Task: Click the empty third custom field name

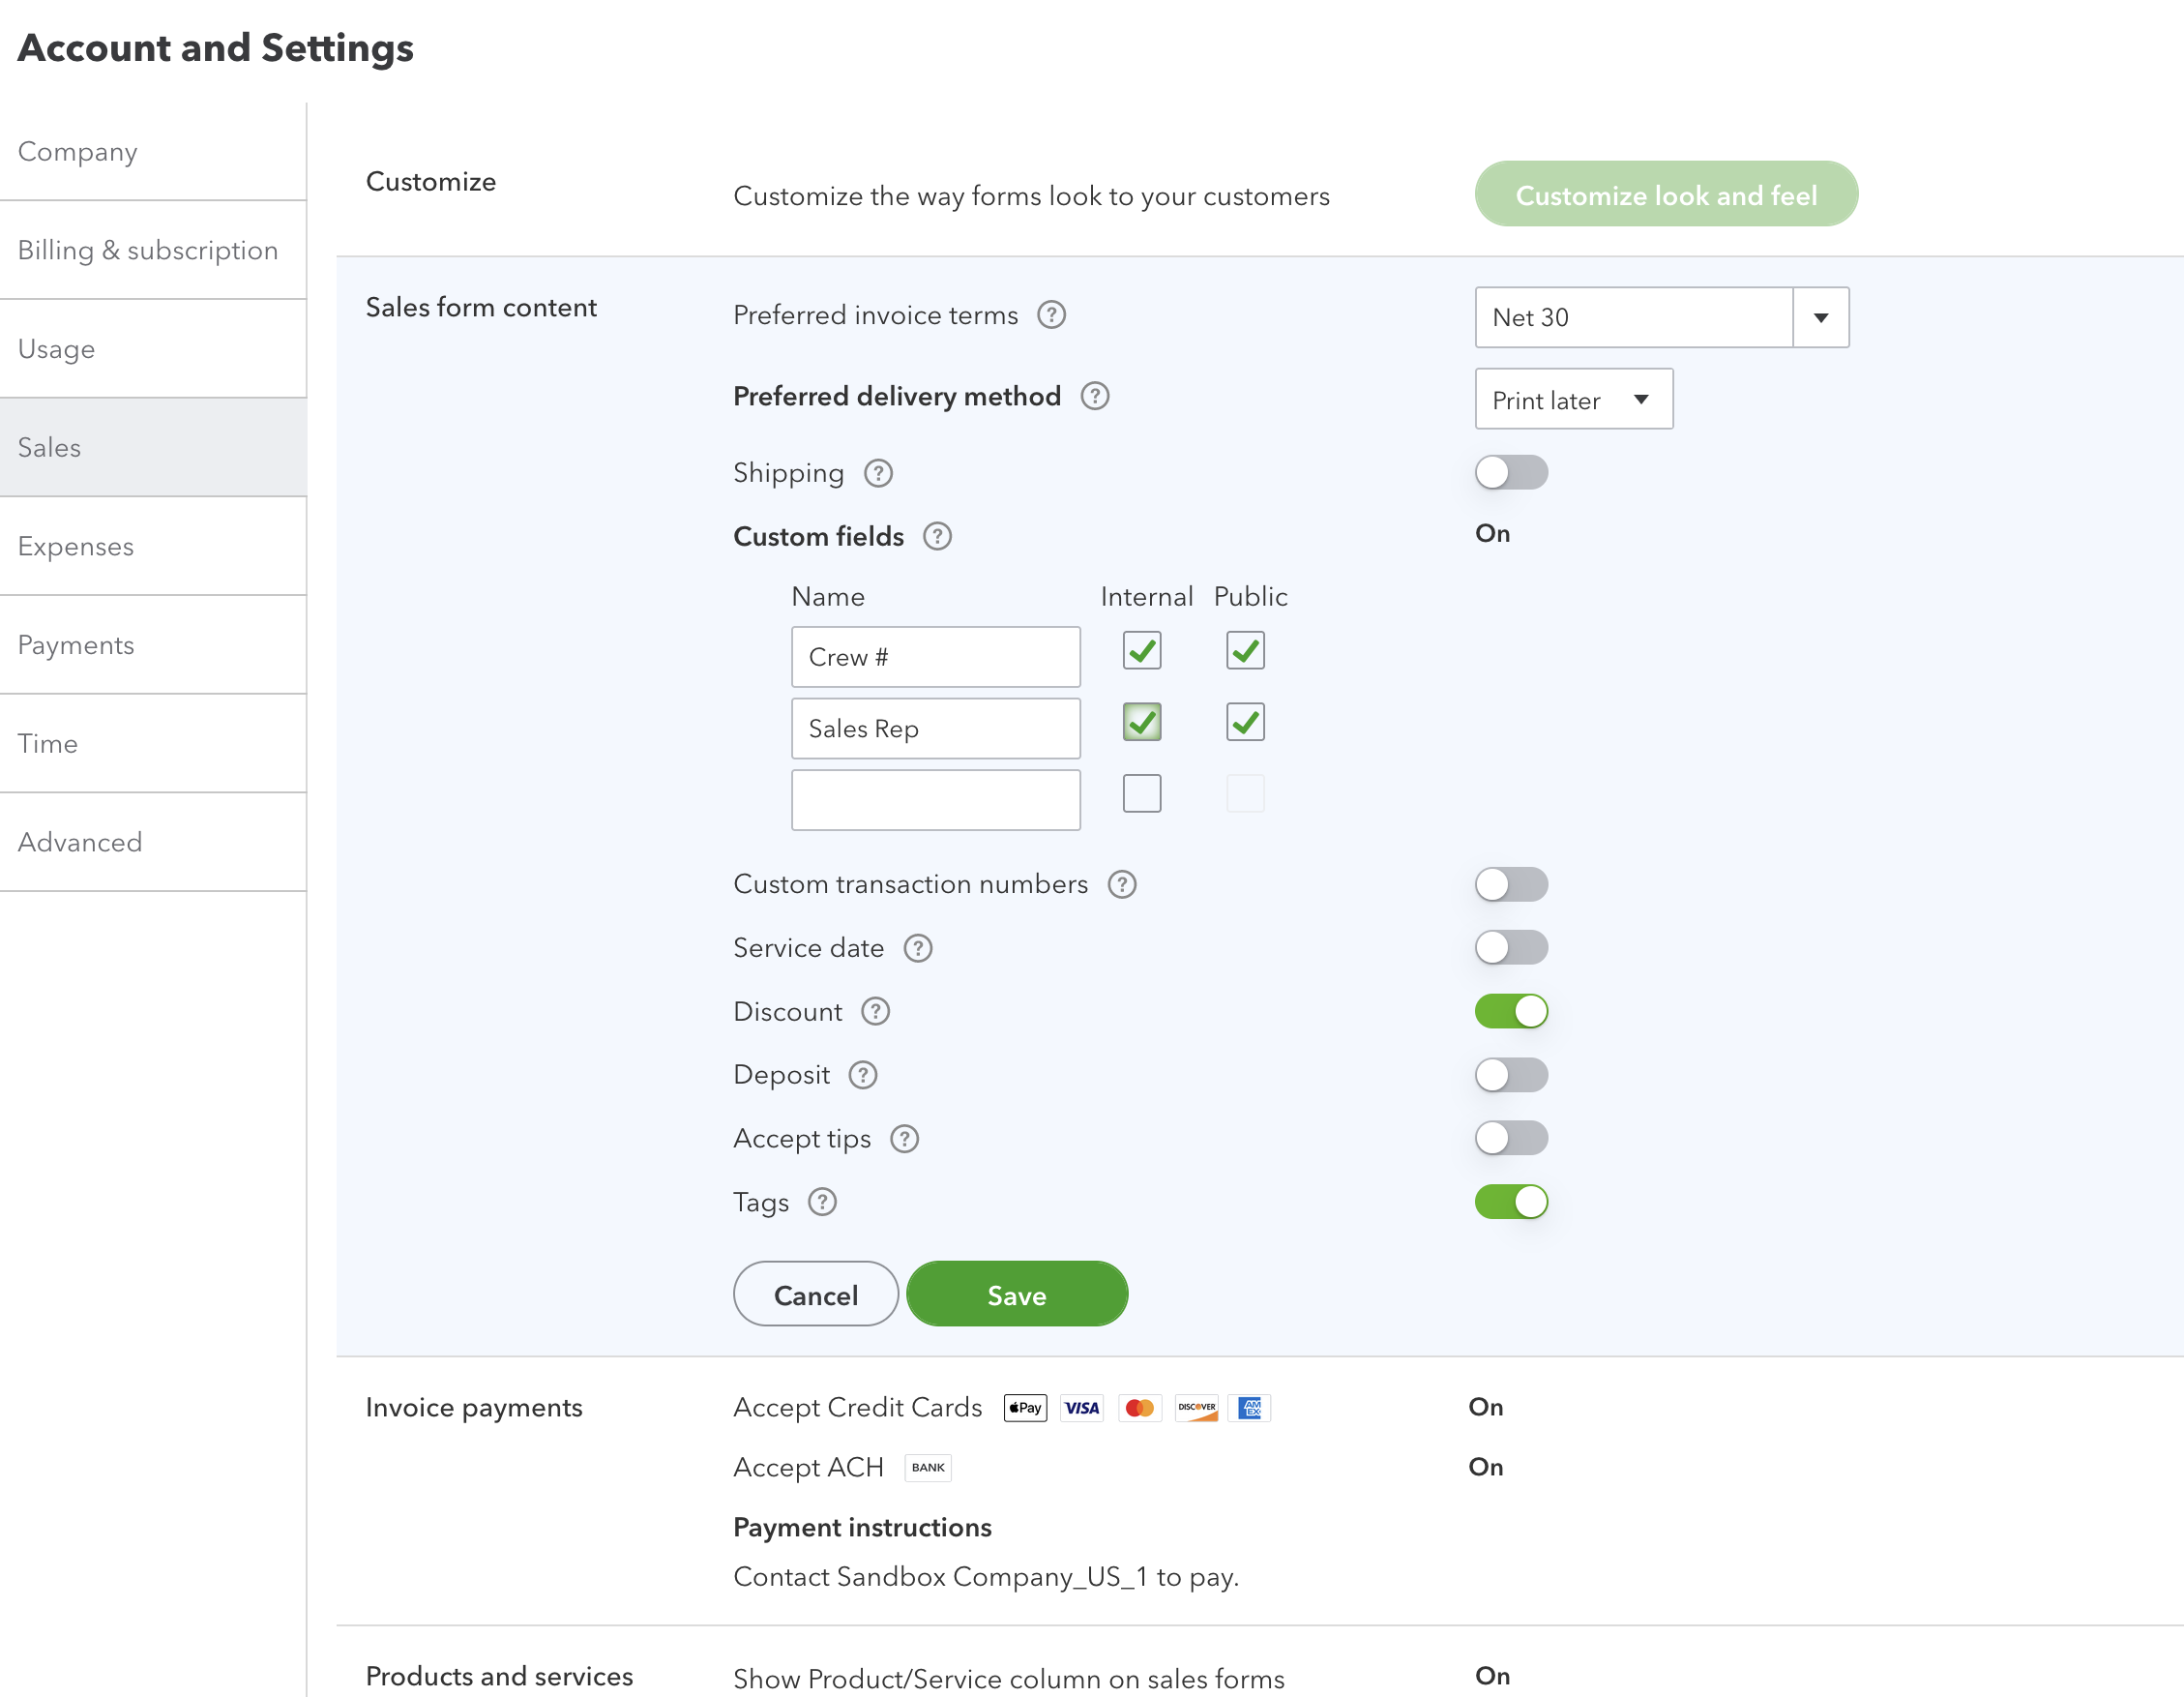Action: (935, 800)
